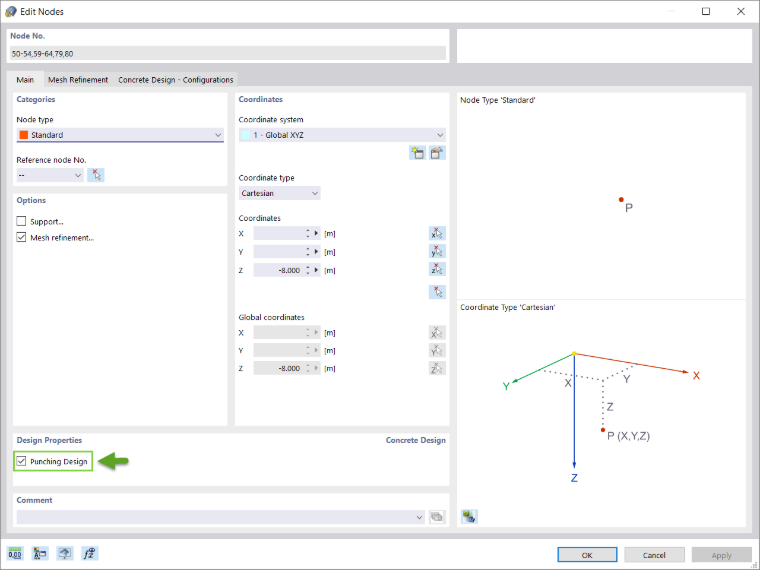Click the orange Standard node type color swatch
The height and width of the screenshot is (570, 760).
click(24, 135)
